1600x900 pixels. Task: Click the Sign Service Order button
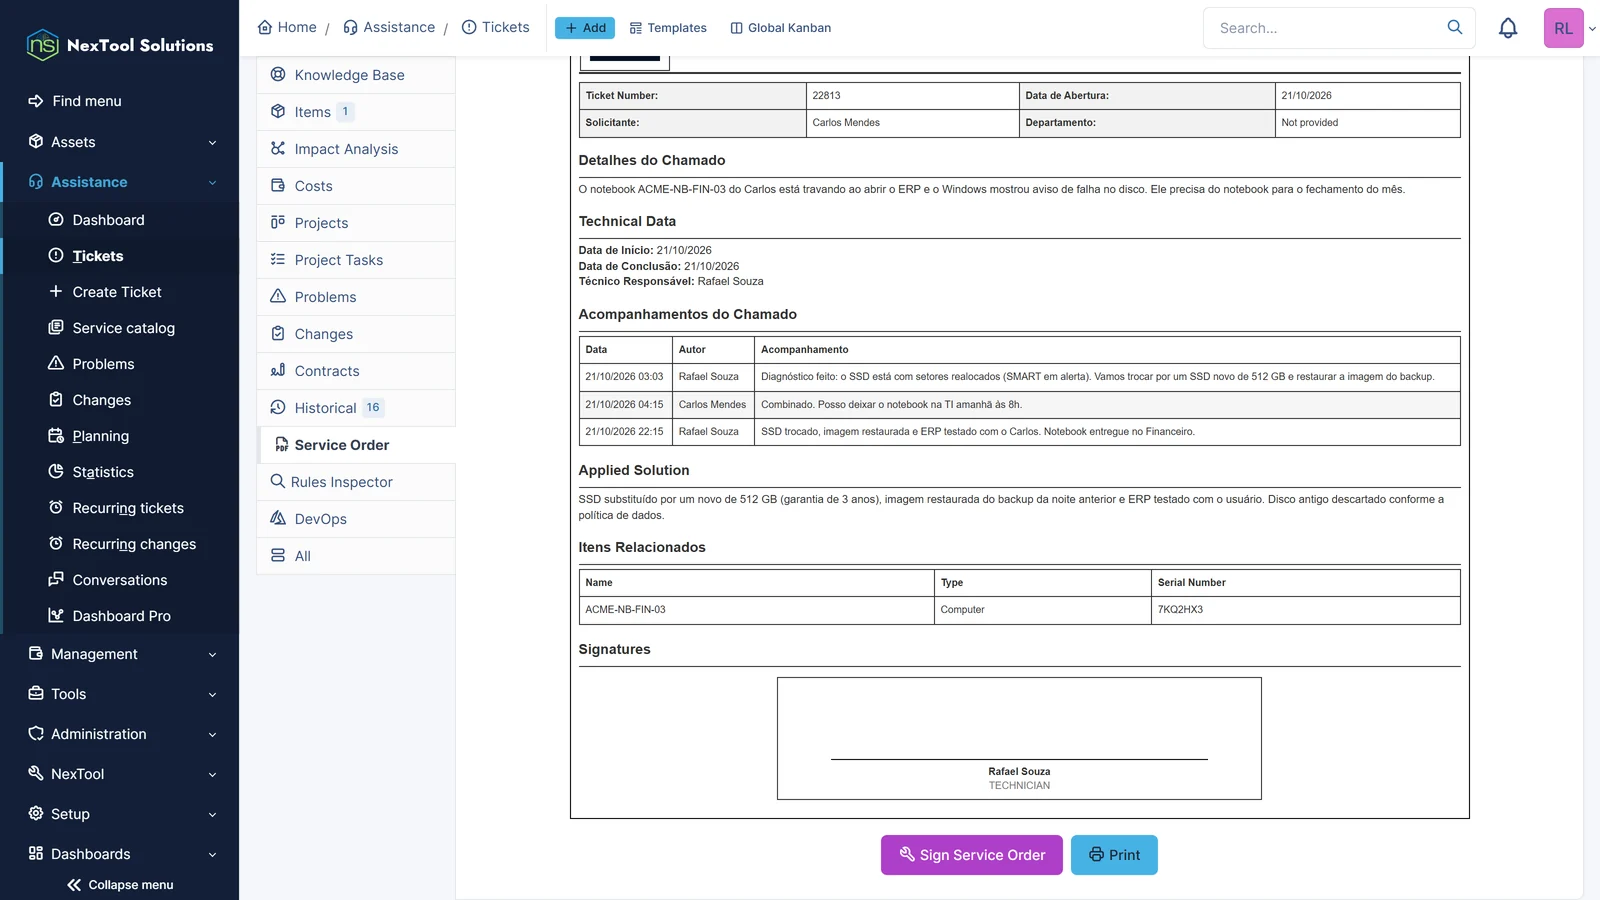click(972, 855)
